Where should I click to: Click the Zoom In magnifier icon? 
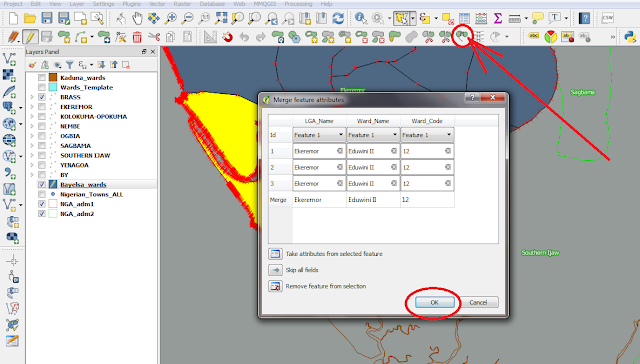(171, 18)
